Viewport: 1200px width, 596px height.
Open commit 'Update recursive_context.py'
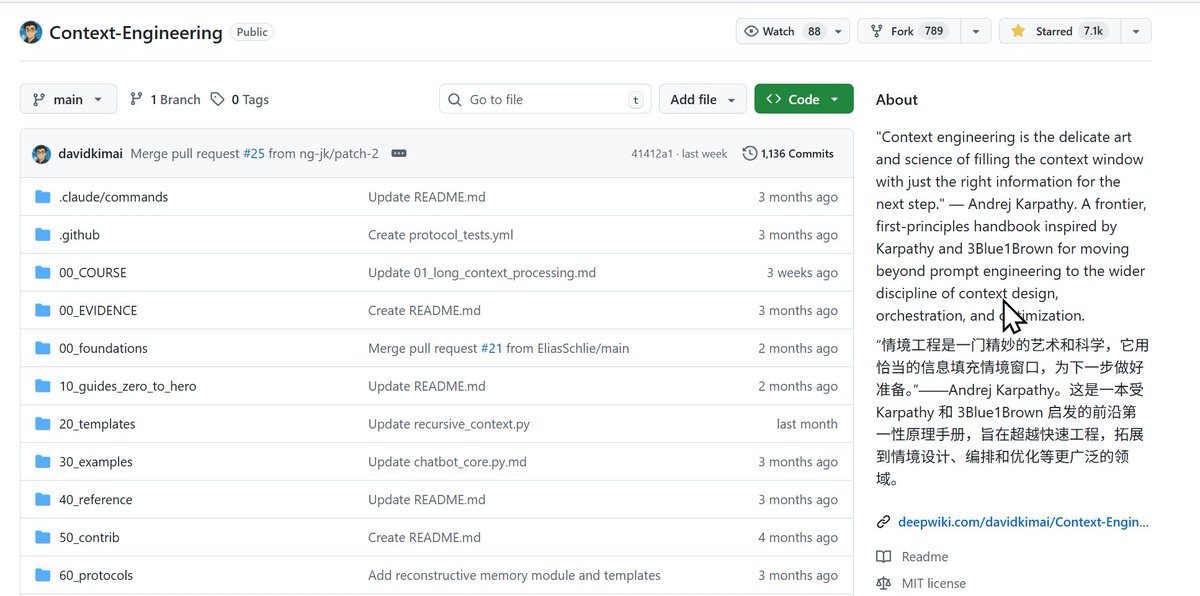click(x=449, y=424)
